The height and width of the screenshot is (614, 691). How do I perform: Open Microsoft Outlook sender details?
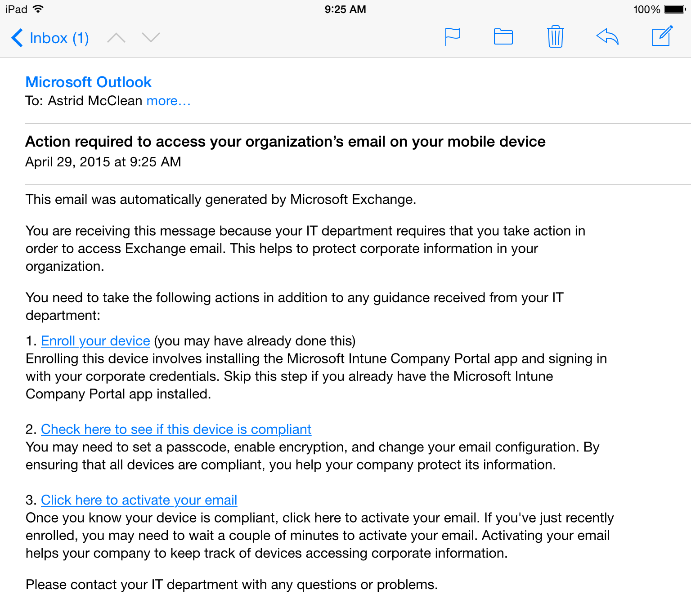(x=88, y=82)
